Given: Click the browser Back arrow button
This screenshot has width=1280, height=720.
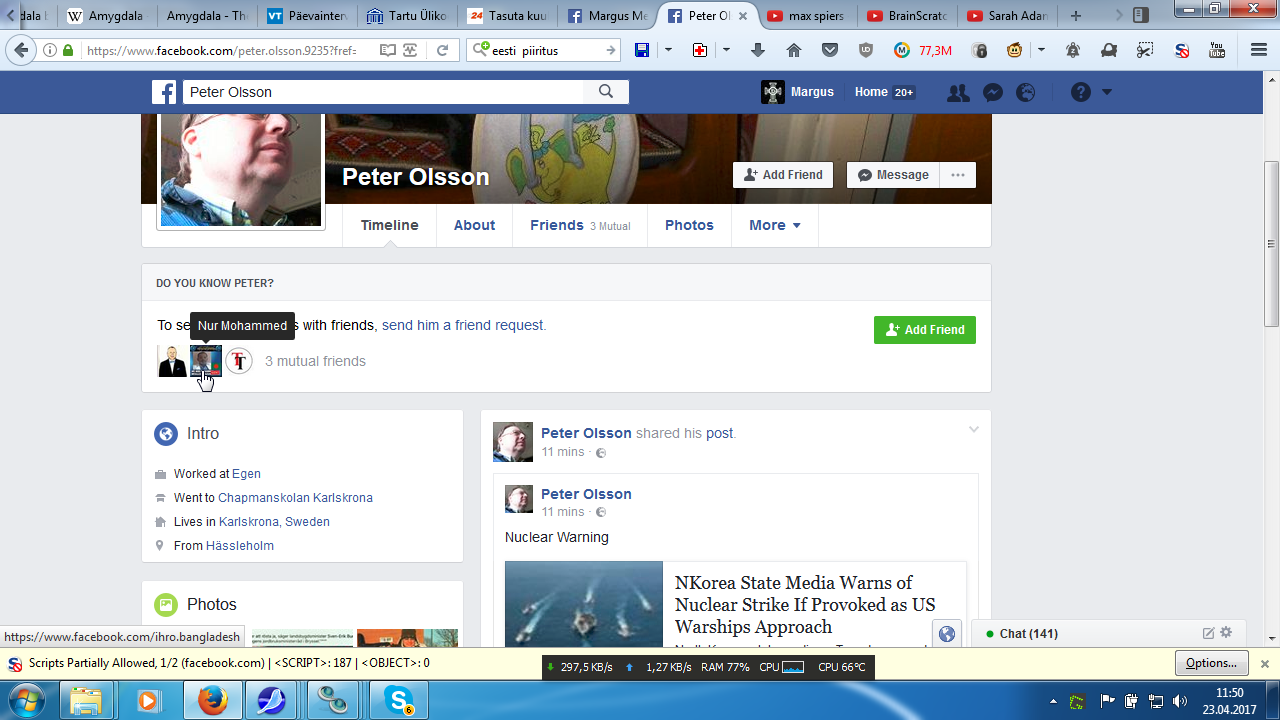Looking at the screenshot, I should [x=22, y=50].
